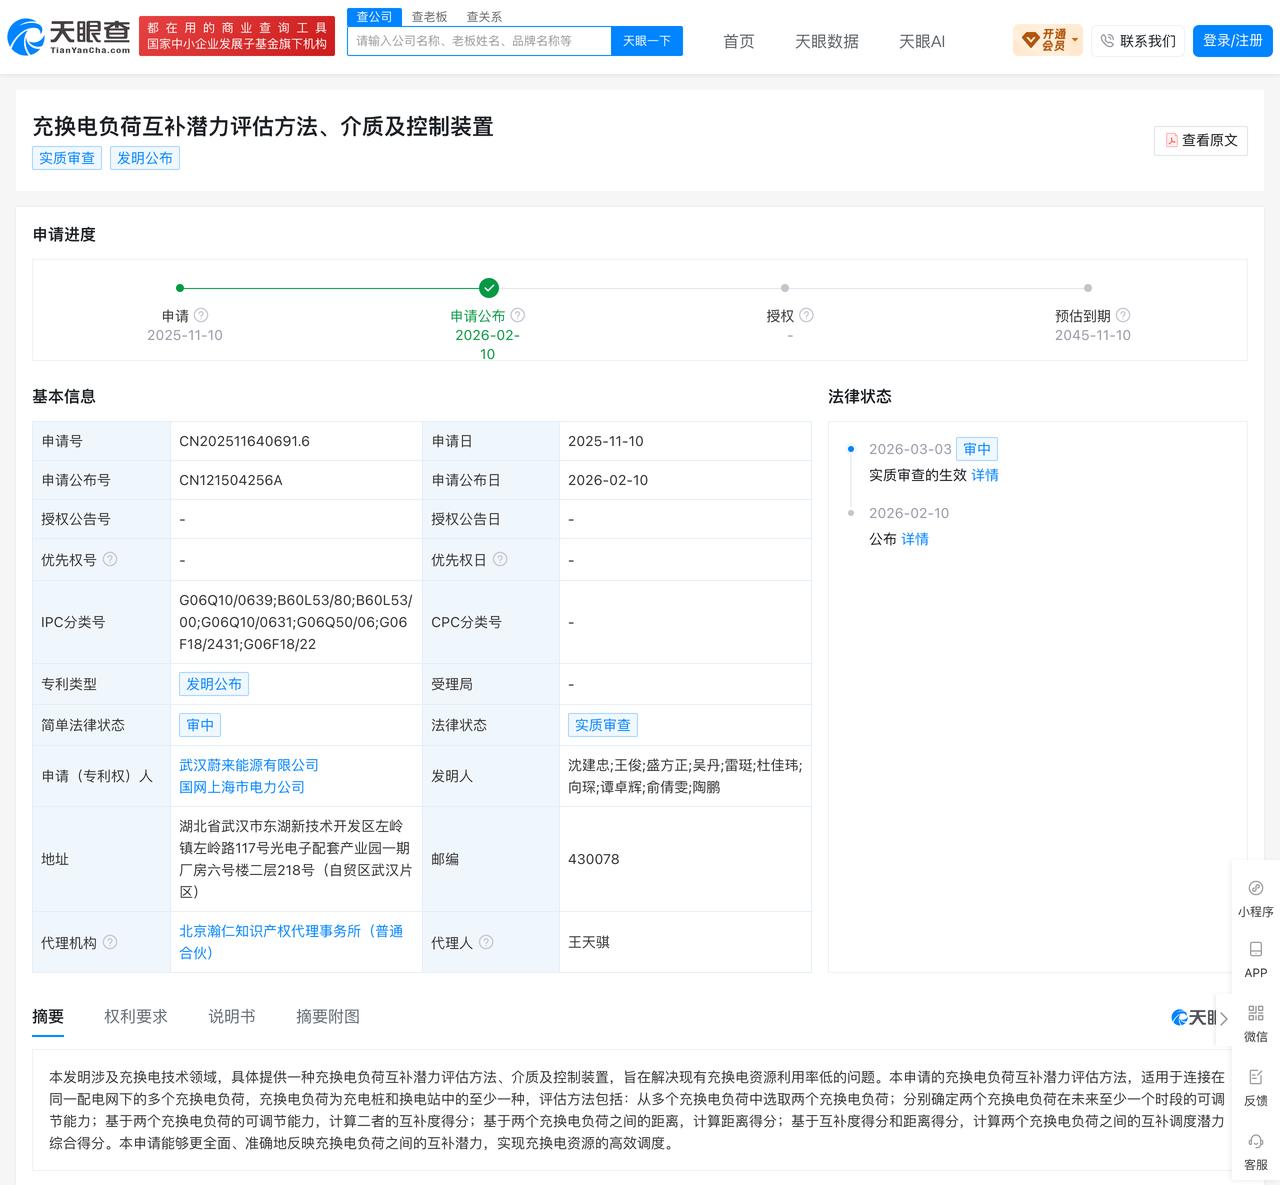Click help icon beside 优先权号

(110, 559)
